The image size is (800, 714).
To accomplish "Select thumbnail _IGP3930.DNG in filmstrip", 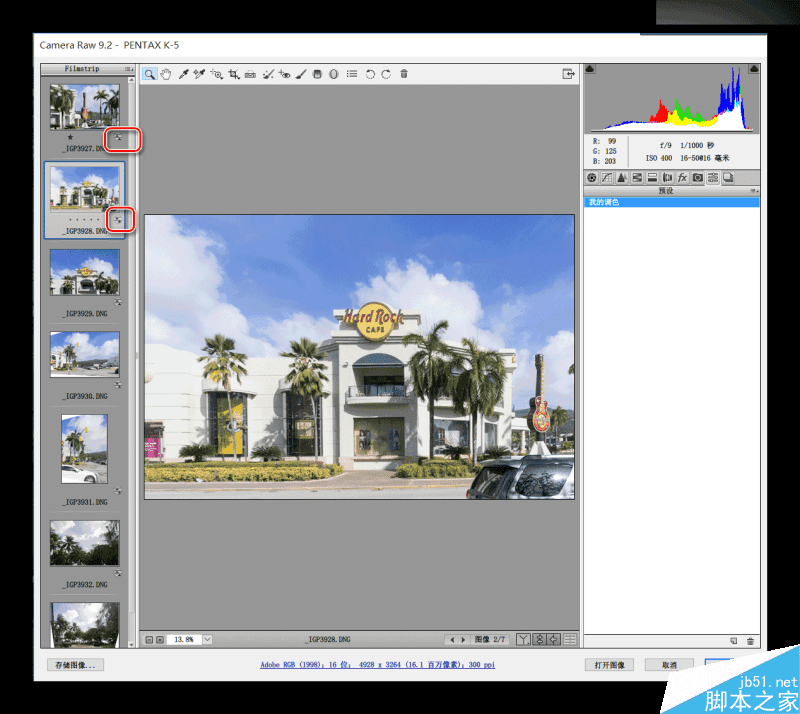I will coord(85,354).
